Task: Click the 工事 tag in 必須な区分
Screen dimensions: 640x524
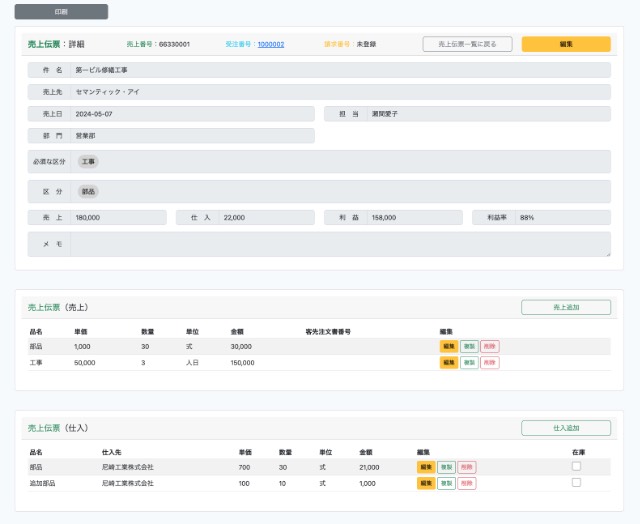Action: (88, 162)
